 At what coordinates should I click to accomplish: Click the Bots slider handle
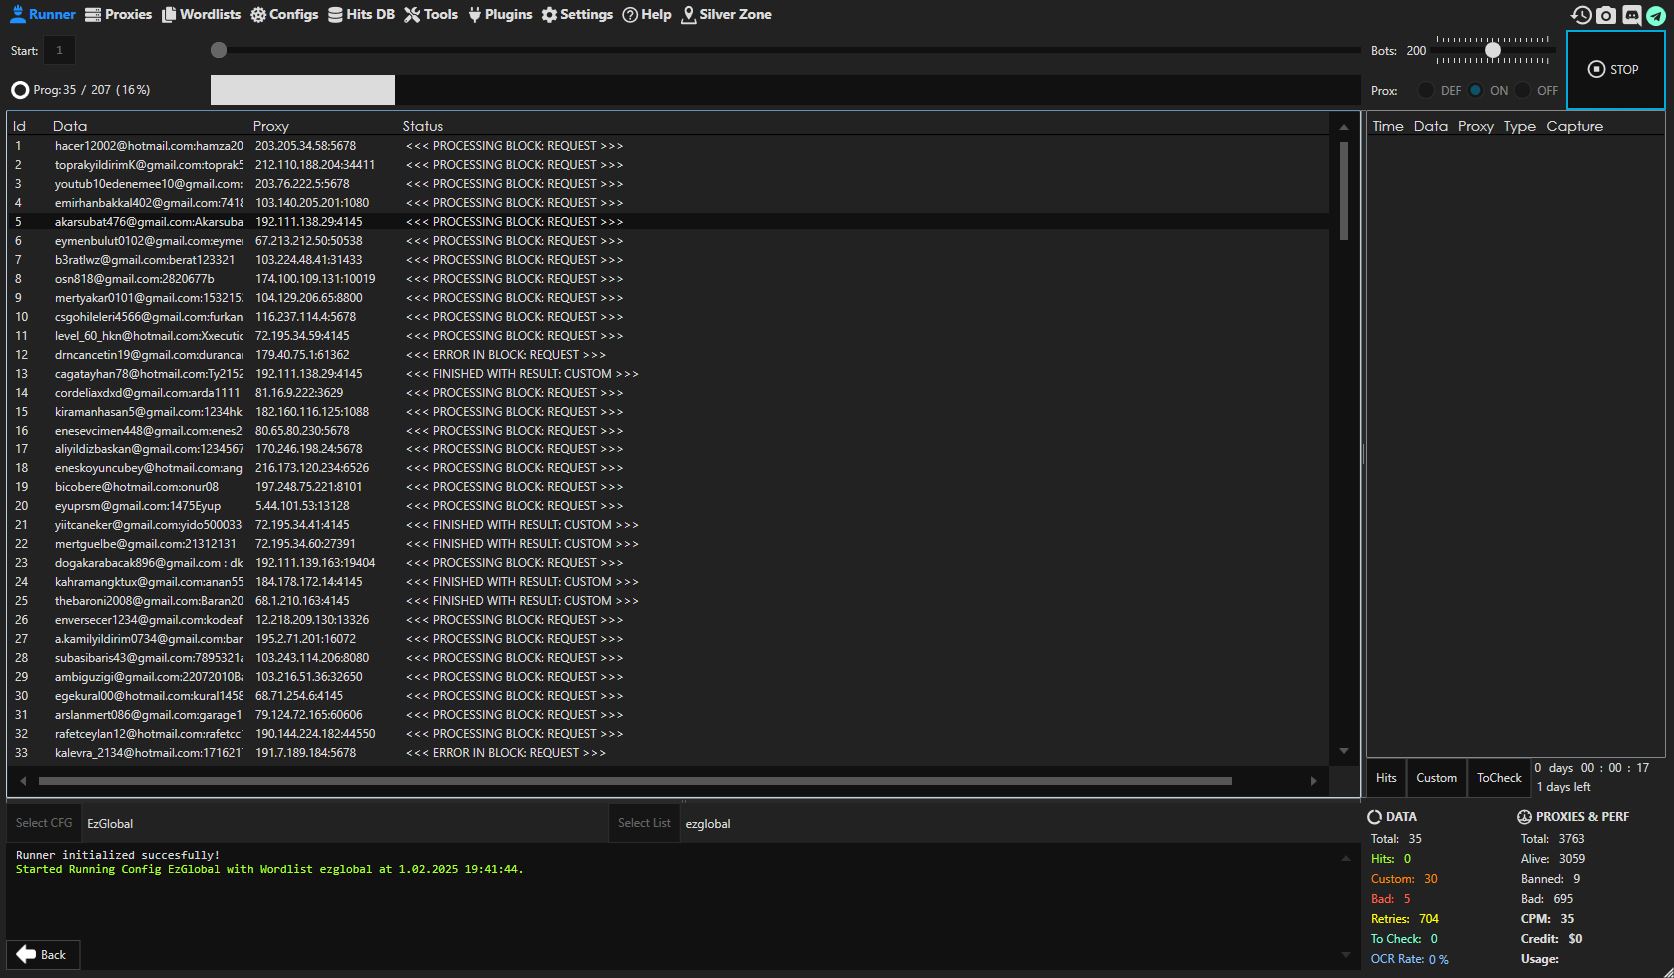(1493, 50)
